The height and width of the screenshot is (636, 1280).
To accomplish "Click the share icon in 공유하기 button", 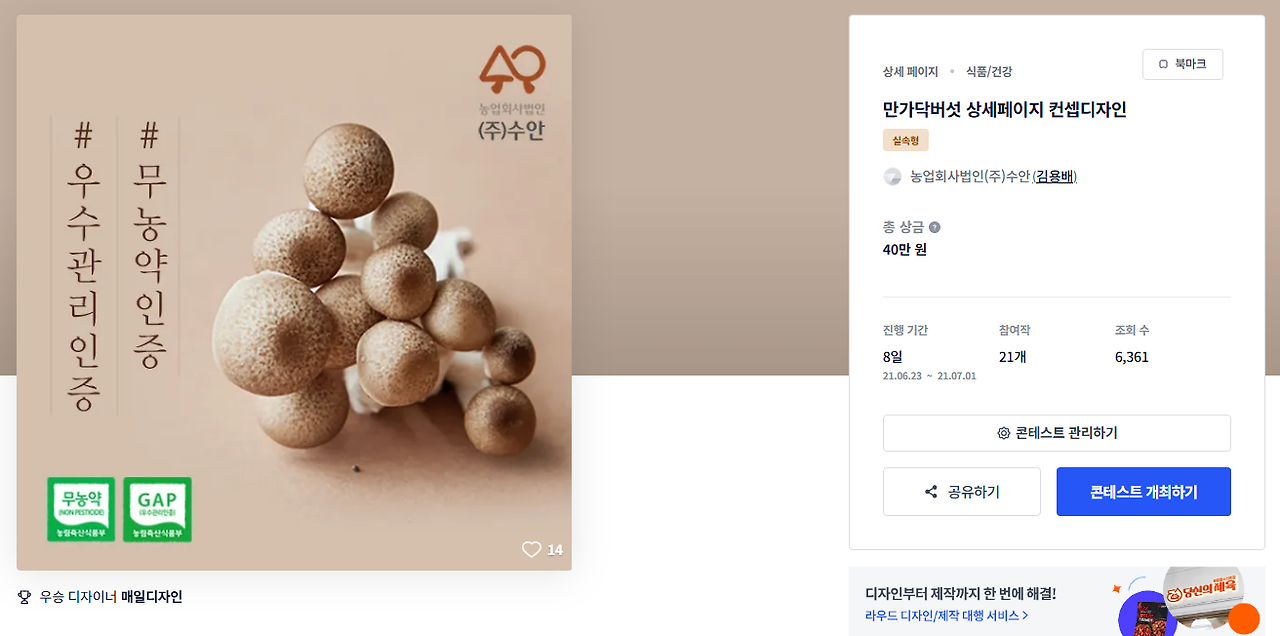I will tap(931, 492).
